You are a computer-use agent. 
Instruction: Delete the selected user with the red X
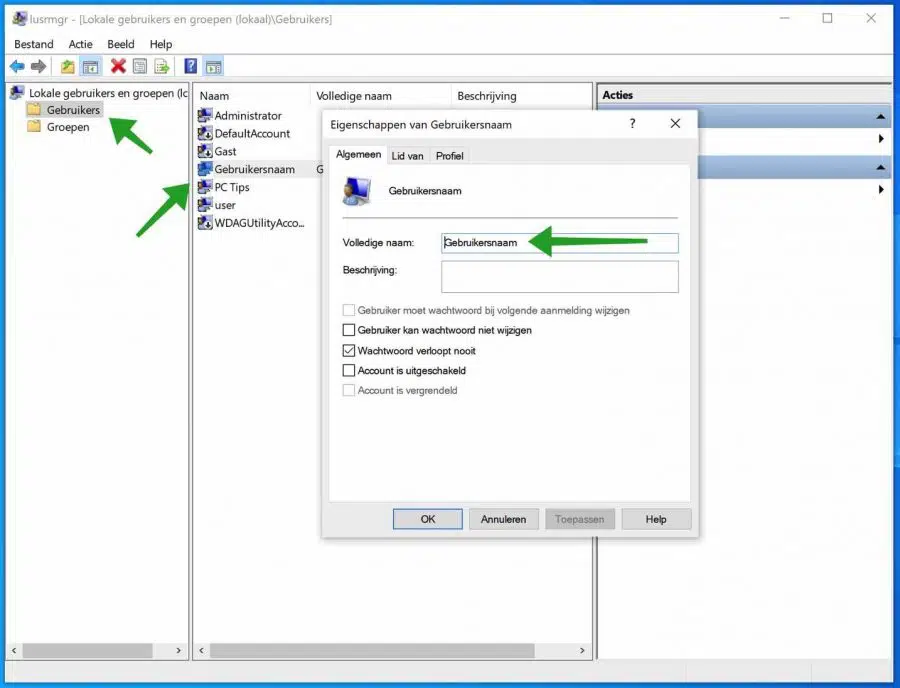[118, 66]
